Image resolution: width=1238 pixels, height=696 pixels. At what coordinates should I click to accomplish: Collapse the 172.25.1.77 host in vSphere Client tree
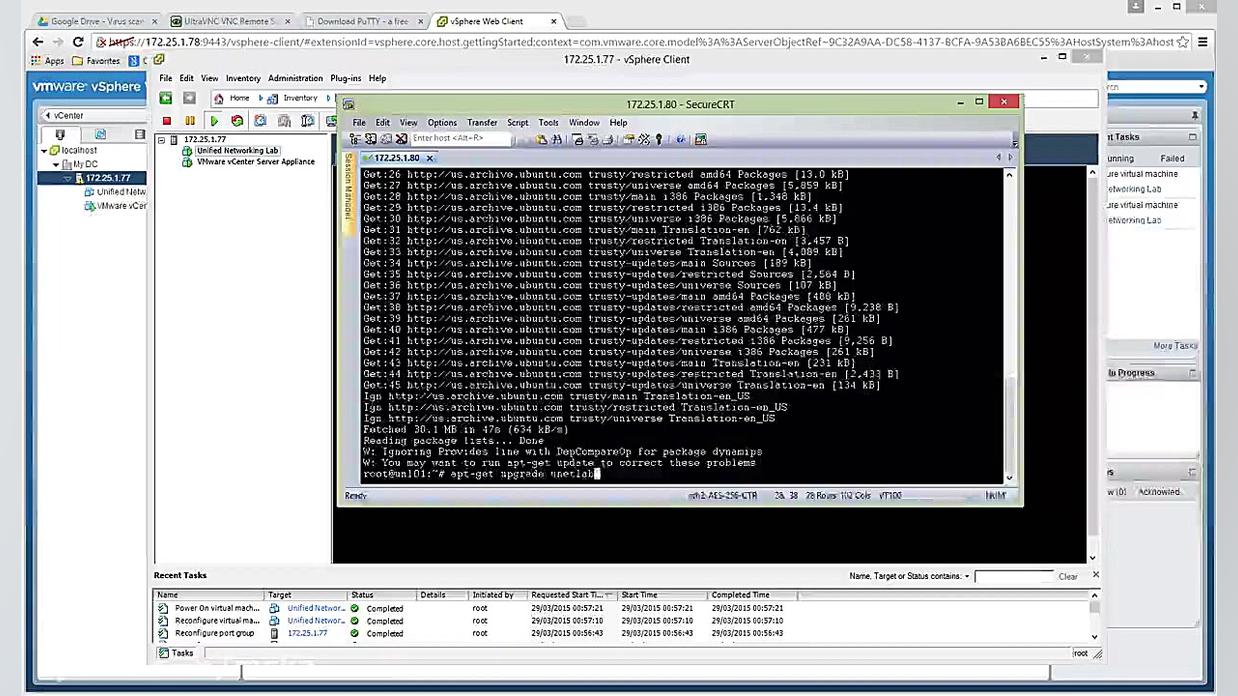(162, 140)
